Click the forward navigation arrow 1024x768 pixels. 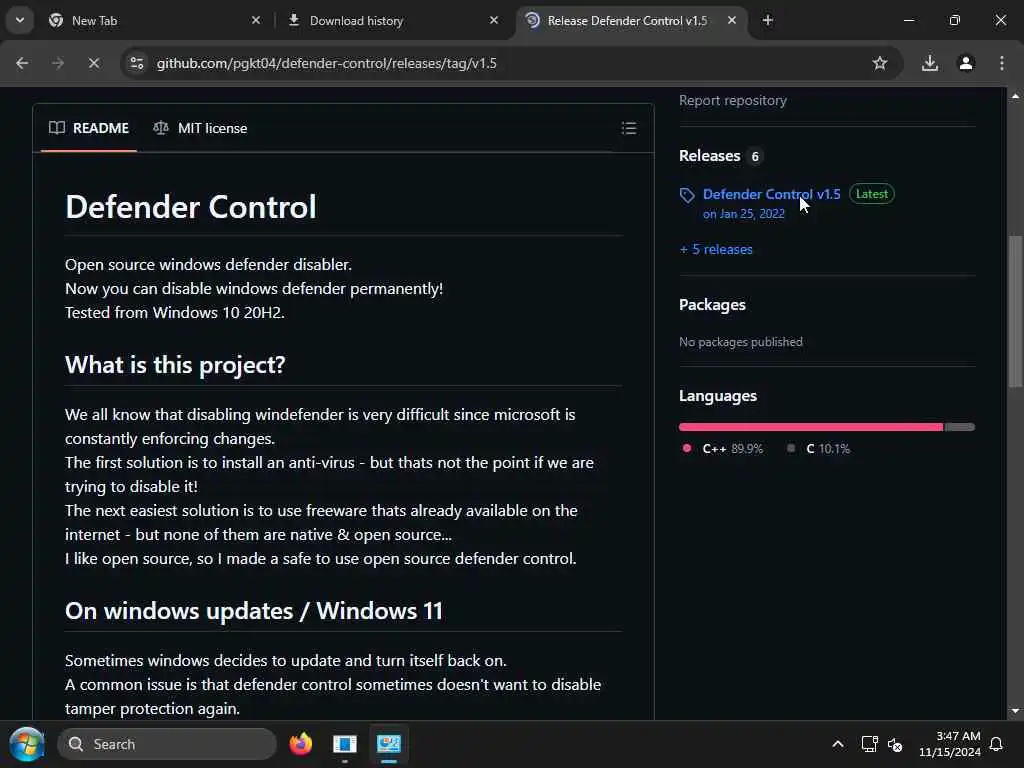click(x=58, y=63)
